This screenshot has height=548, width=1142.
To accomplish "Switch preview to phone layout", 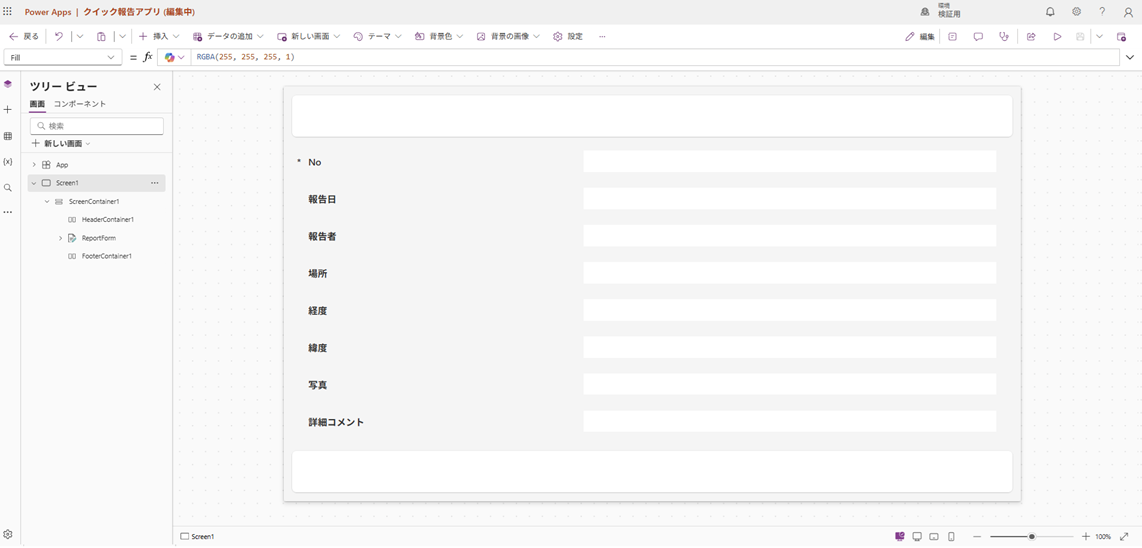I will 951,537.
